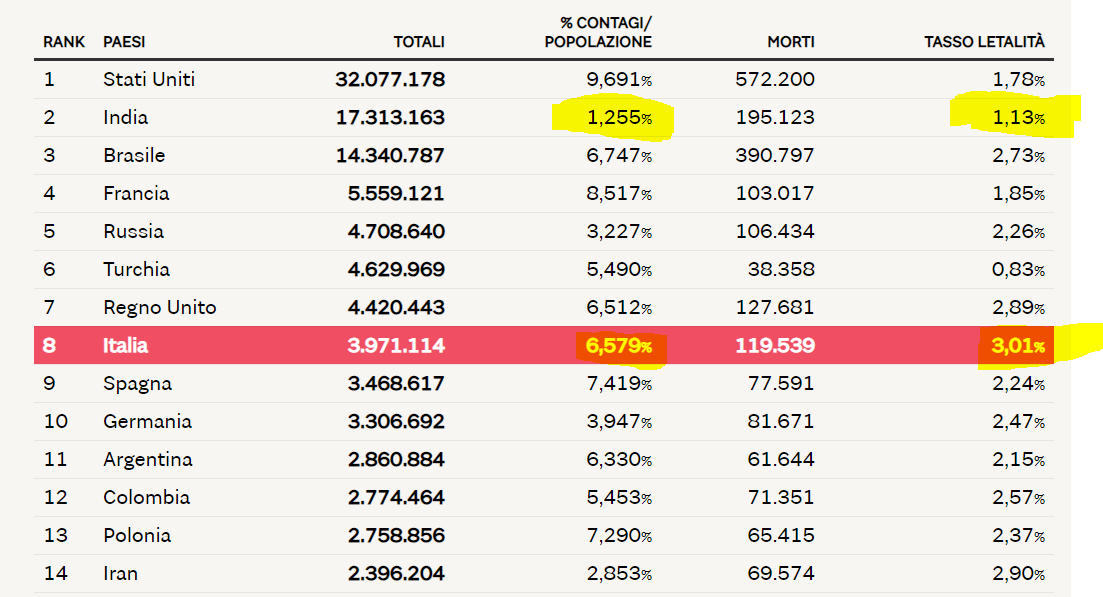Select the Stati Uniti country name
Image resolution: width=1103 pixels, height=597 pixels.
coord(149,80)
